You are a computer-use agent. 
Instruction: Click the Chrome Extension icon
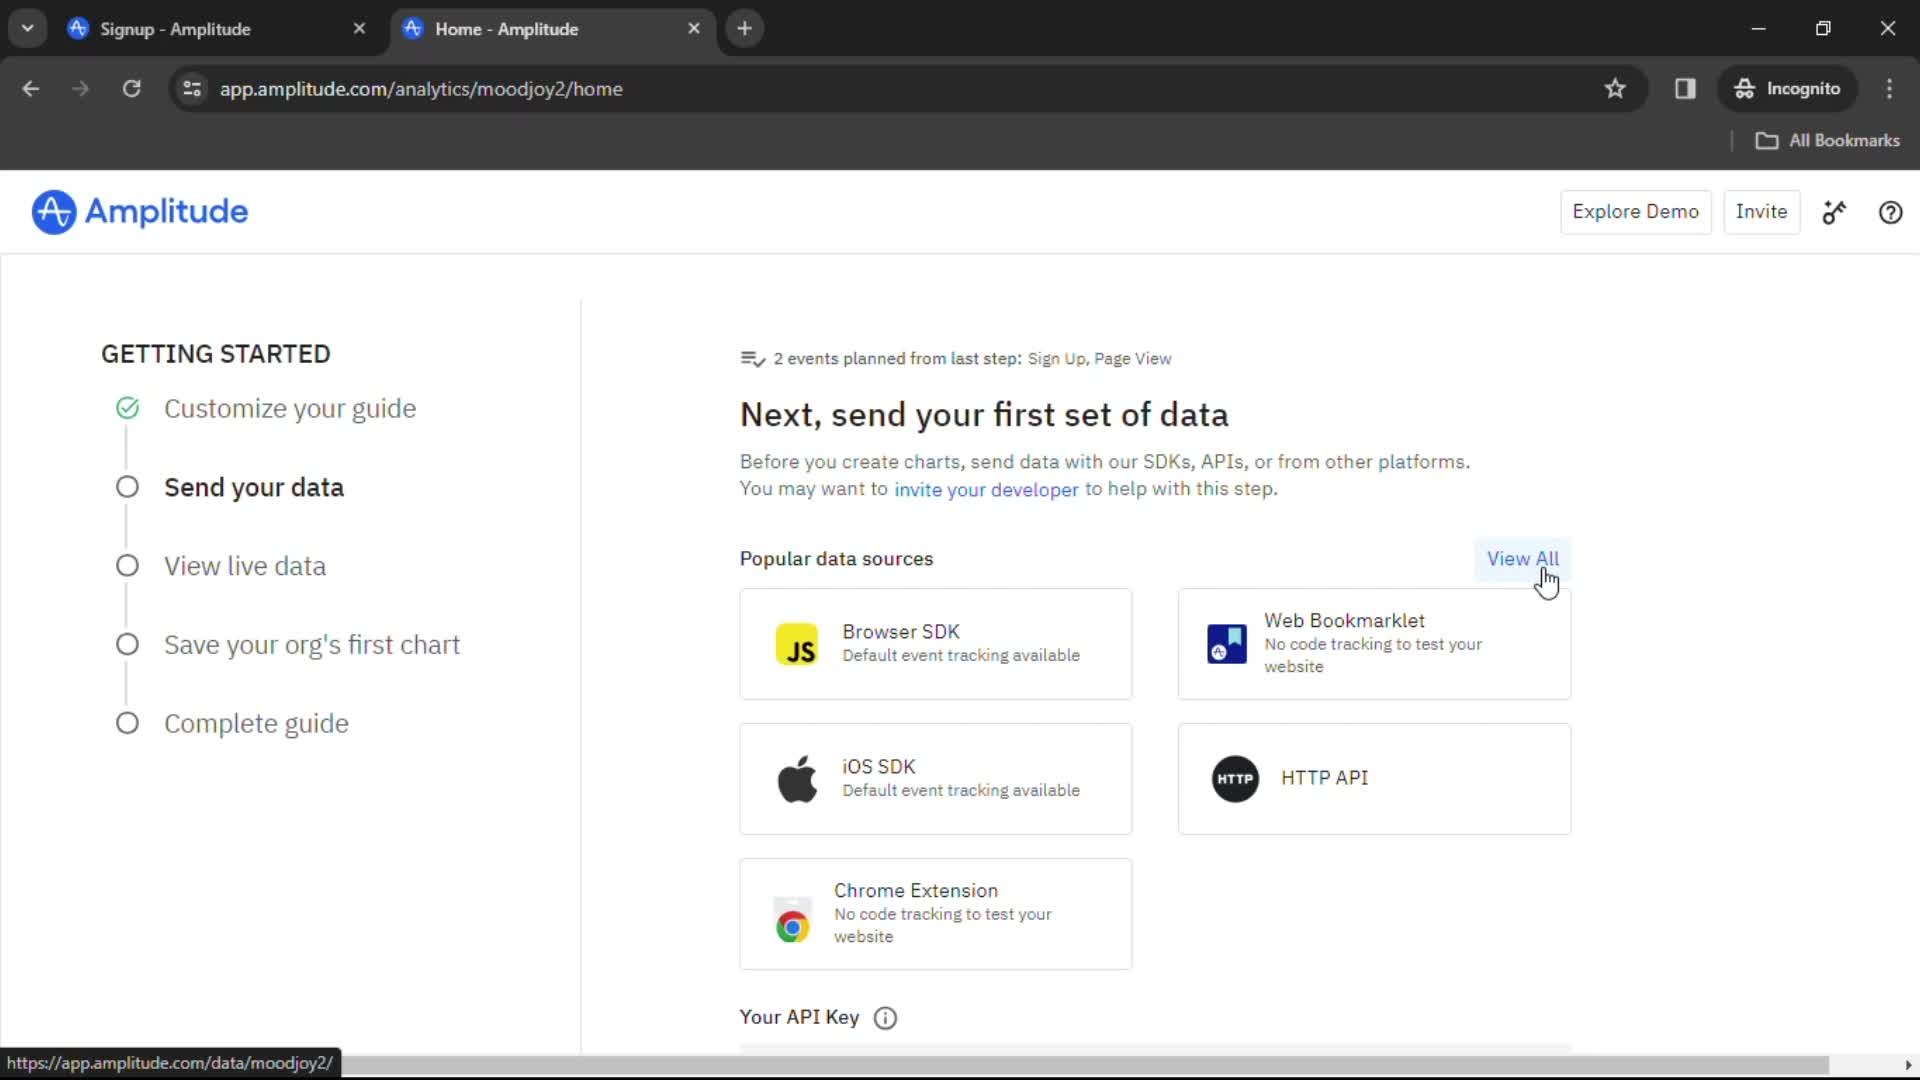coord(793,921)
